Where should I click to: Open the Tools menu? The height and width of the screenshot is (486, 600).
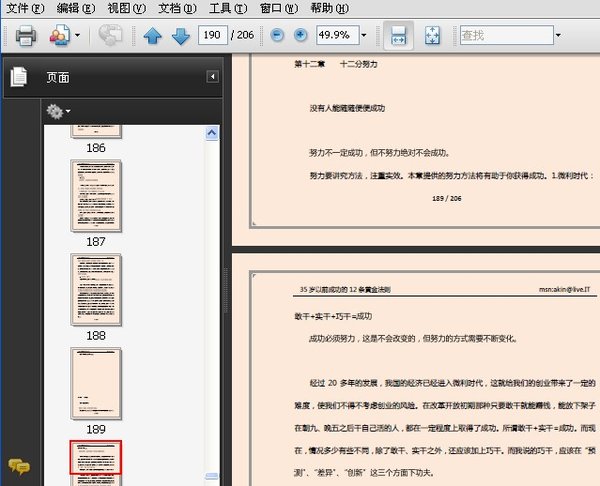(x=228, y=8)
